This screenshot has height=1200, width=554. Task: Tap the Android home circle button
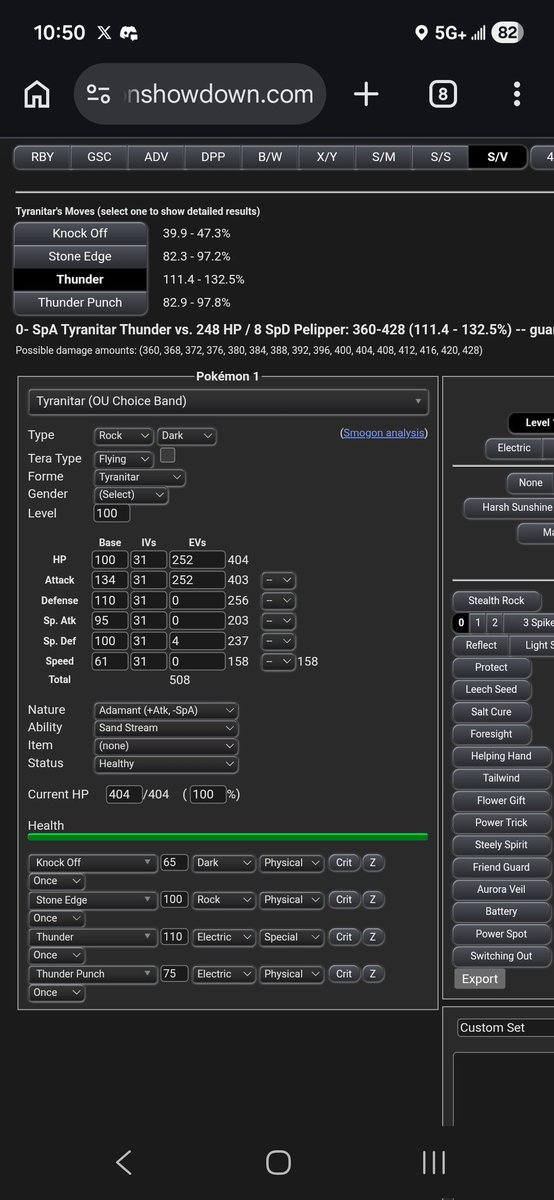[278, 1161]
